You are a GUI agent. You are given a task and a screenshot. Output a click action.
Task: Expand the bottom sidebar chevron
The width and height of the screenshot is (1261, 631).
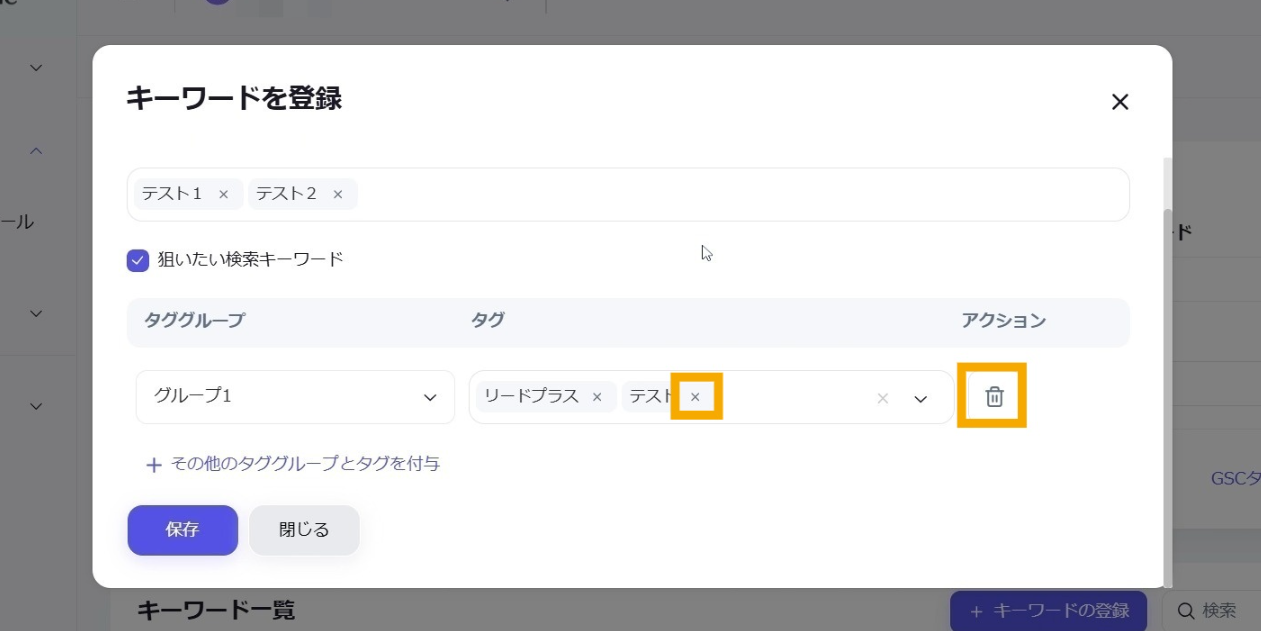(x=36, y=406)
